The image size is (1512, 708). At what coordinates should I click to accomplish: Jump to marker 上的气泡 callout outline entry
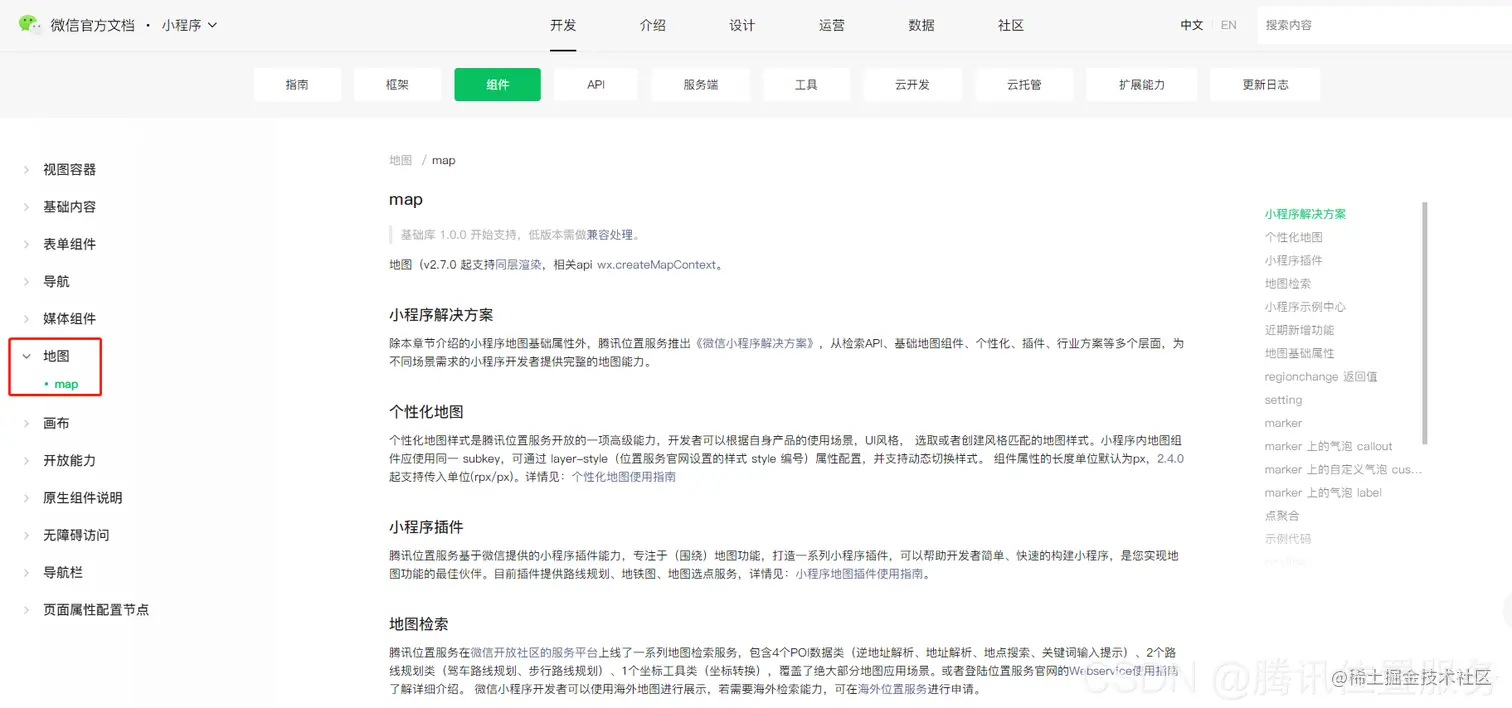1328,446
